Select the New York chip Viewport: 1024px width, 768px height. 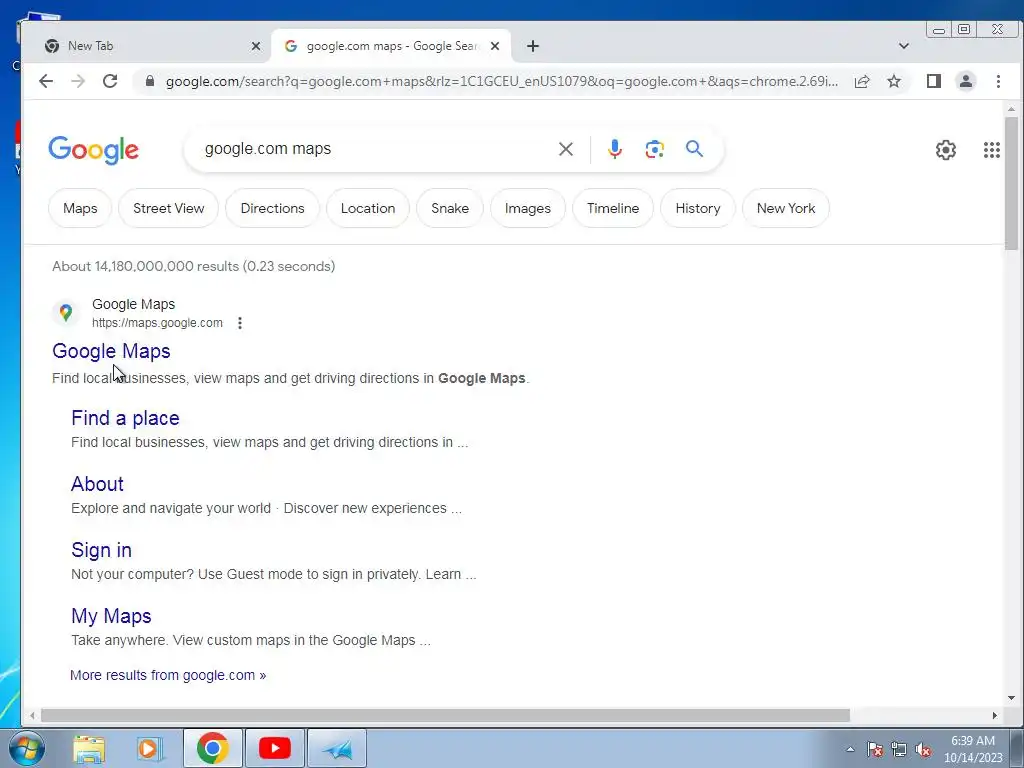point(786,208)
